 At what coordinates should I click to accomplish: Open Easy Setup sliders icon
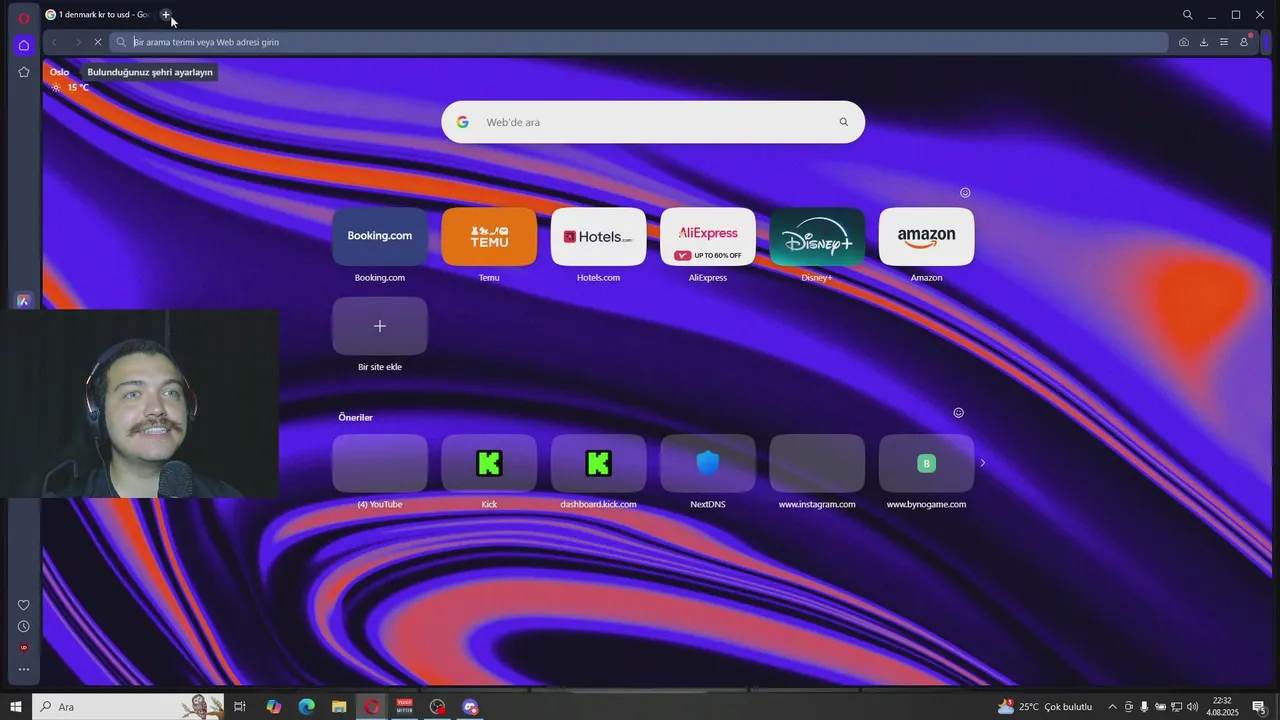1224,42
